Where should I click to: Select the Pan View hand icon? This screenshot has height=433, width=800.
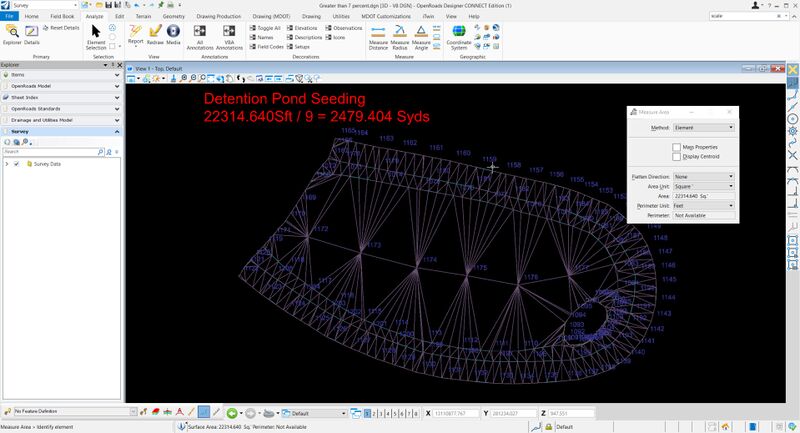(231, 79)
